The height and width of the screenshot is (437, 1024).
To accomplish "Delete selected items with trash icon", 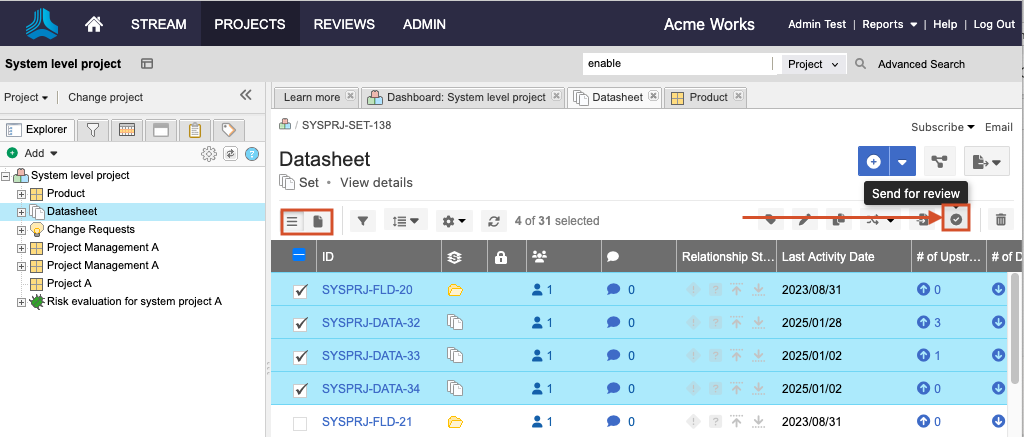I will pyautogui.click(x=1001, y=220).
